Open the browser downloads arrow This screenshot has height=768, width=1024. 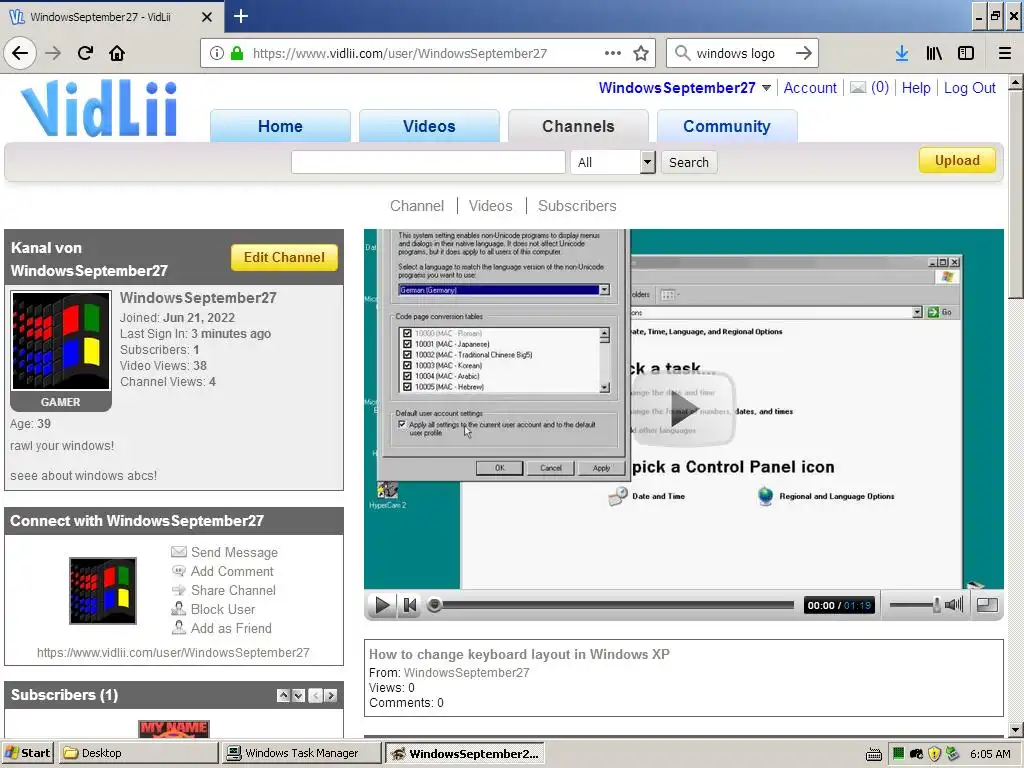click(x=902, y=53)
